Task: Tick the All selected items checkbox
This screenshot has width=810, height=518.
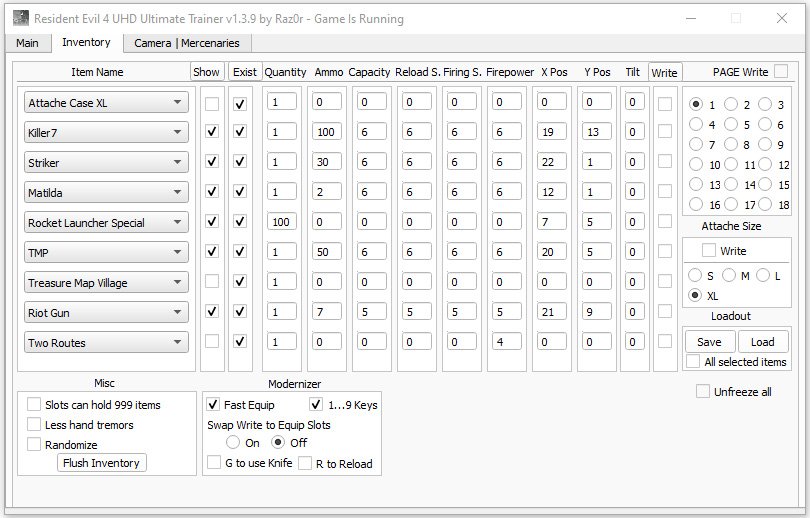Action: [693, 362]
